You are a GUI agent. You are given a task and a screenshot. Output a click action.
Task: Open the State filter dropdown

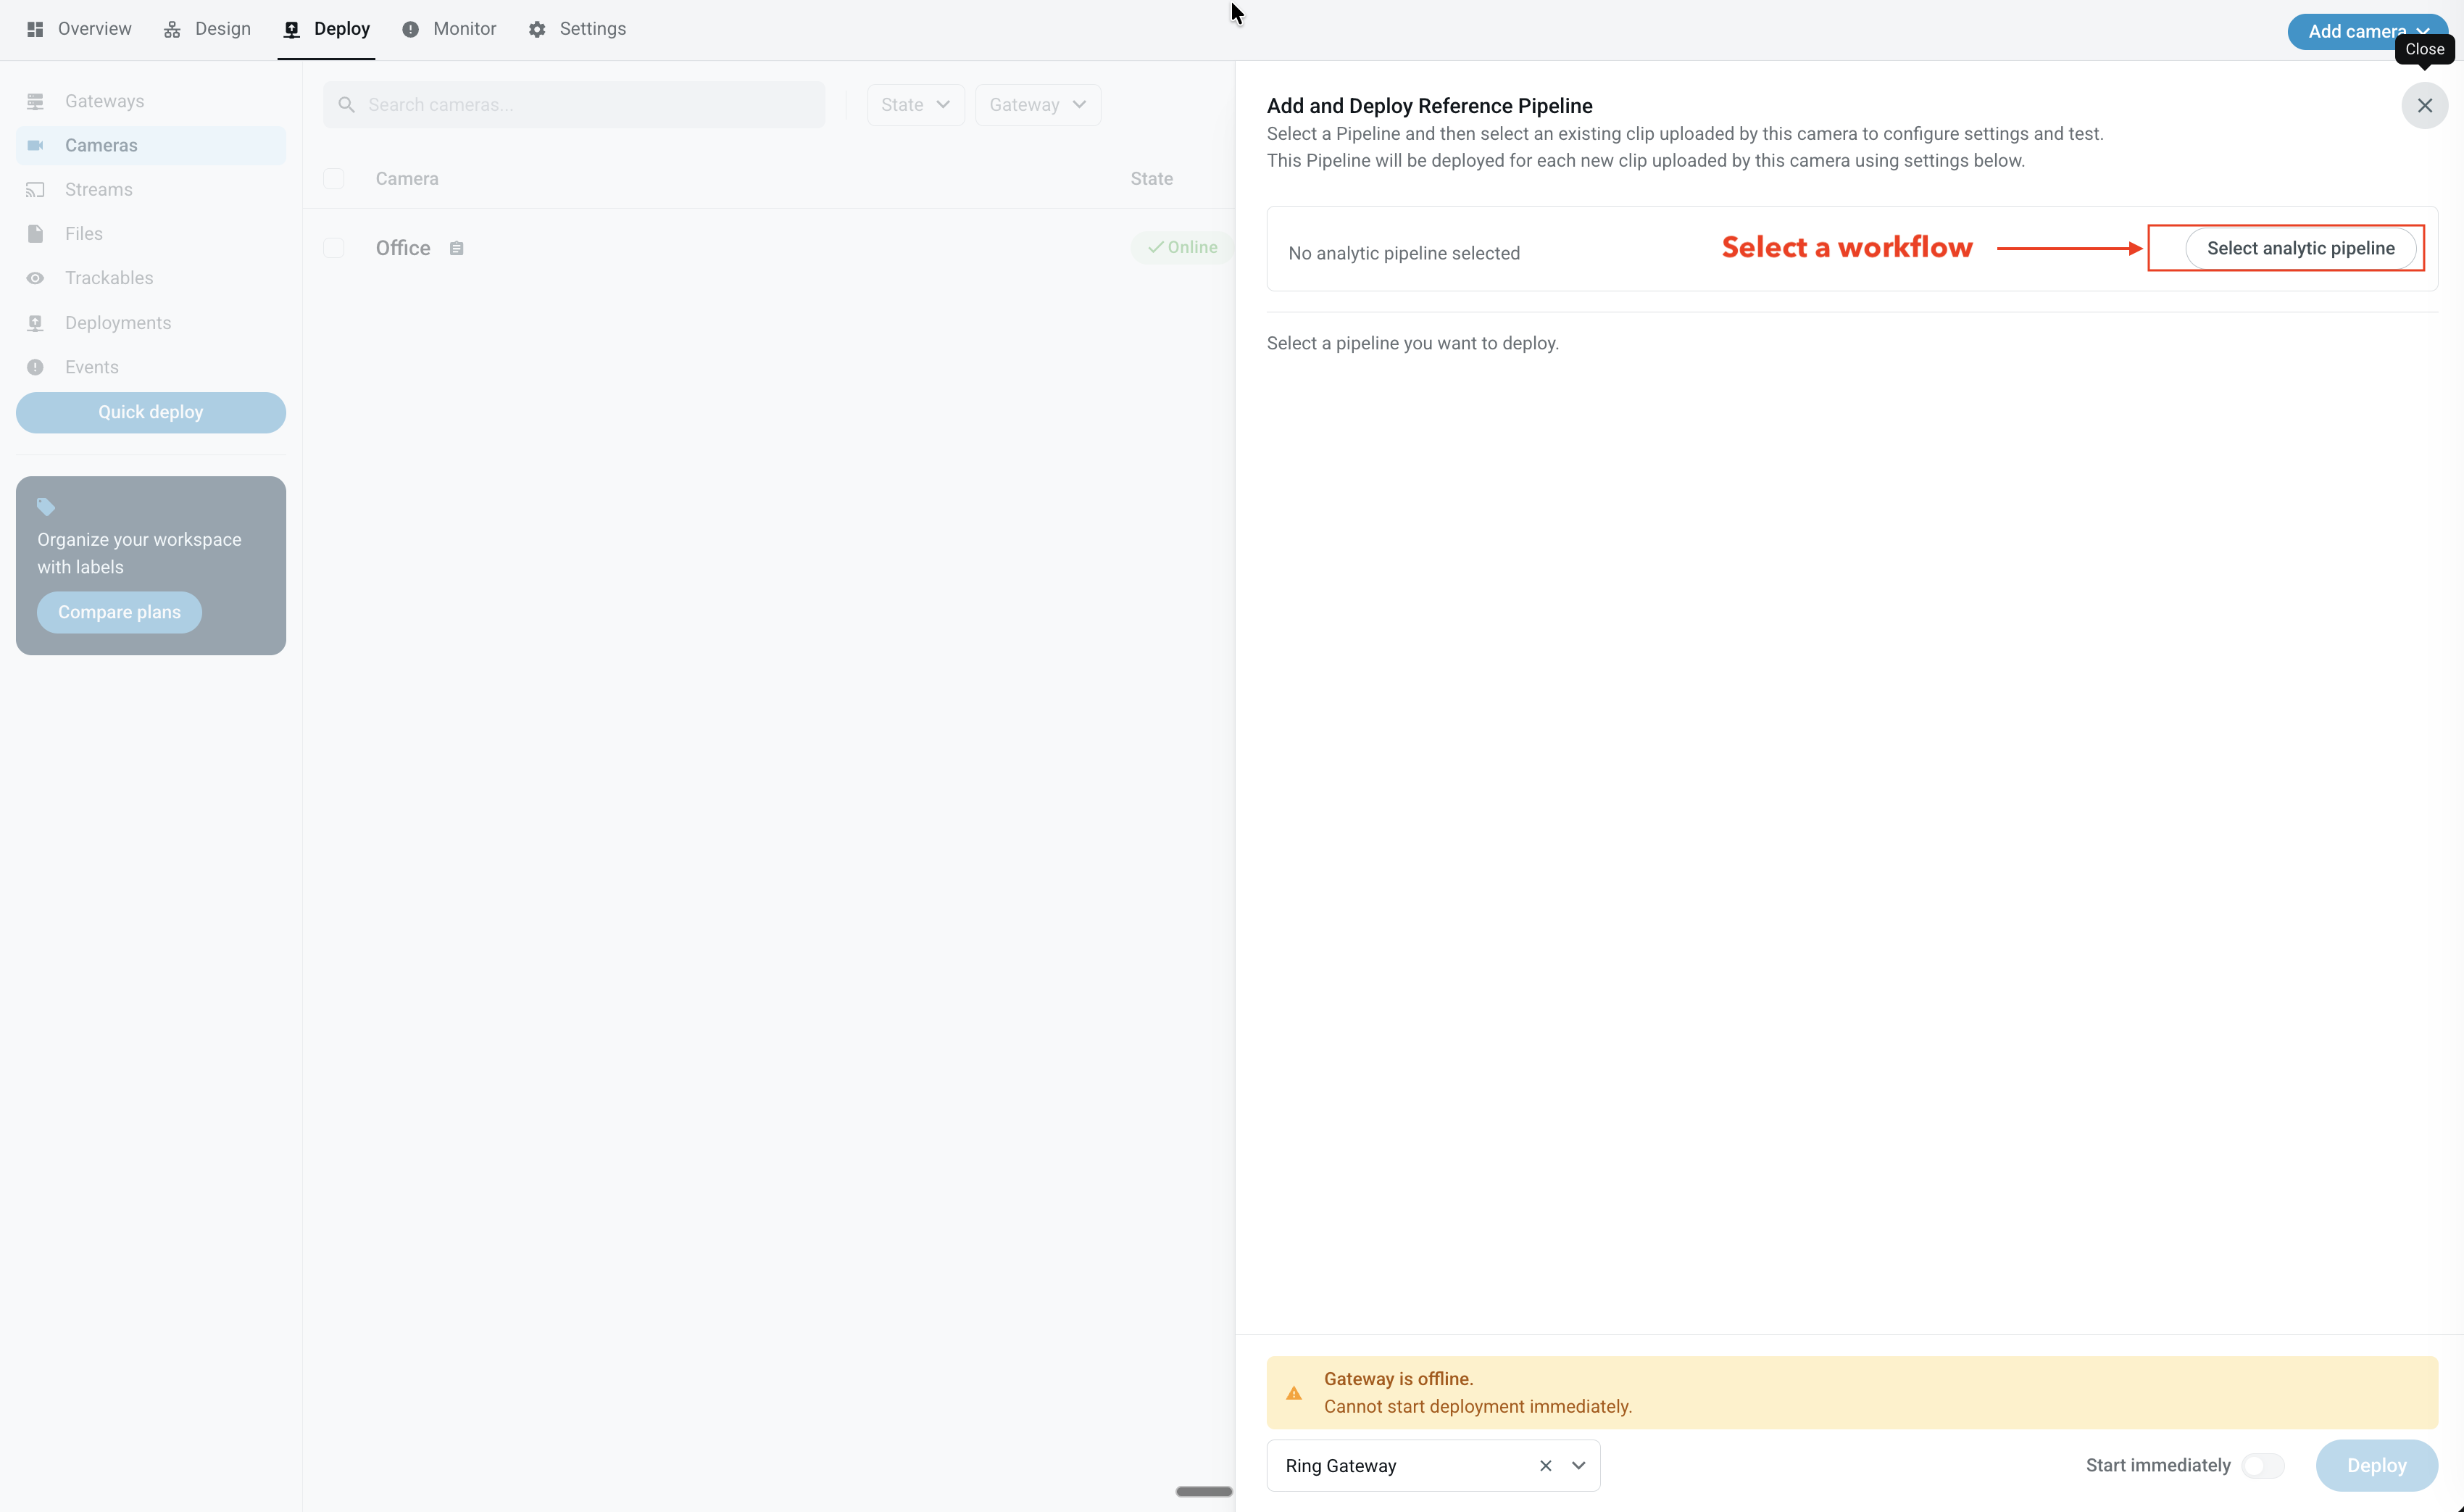coord(915,105)
